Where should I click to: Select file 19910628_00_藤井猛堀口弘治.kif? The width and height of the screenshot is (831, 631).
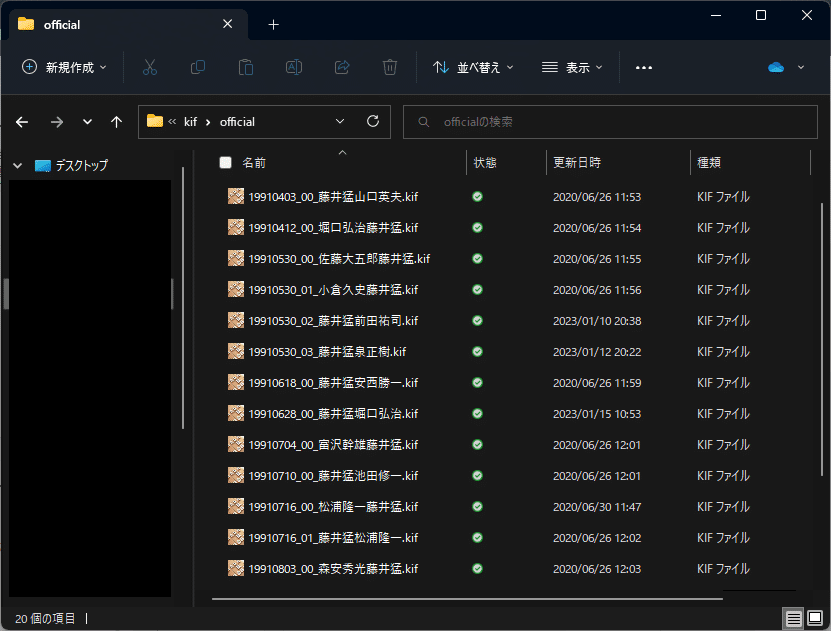pyautogui.click(x=333, y=414)
